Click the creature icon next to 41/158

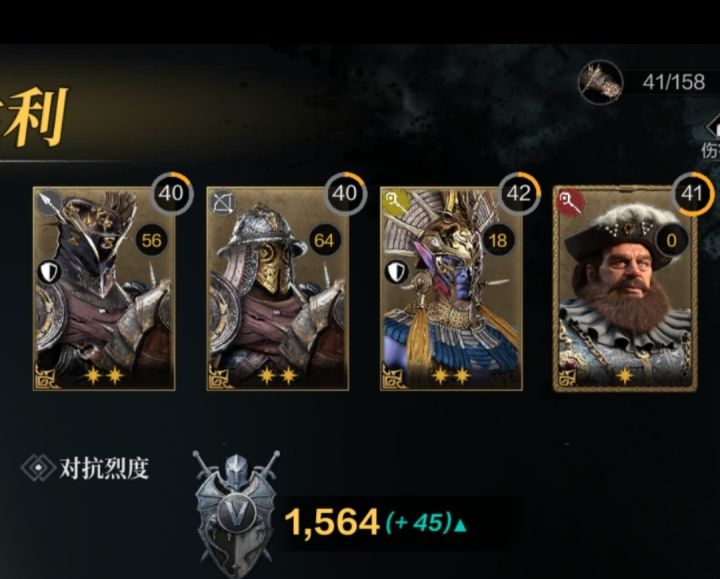[601, 82]
